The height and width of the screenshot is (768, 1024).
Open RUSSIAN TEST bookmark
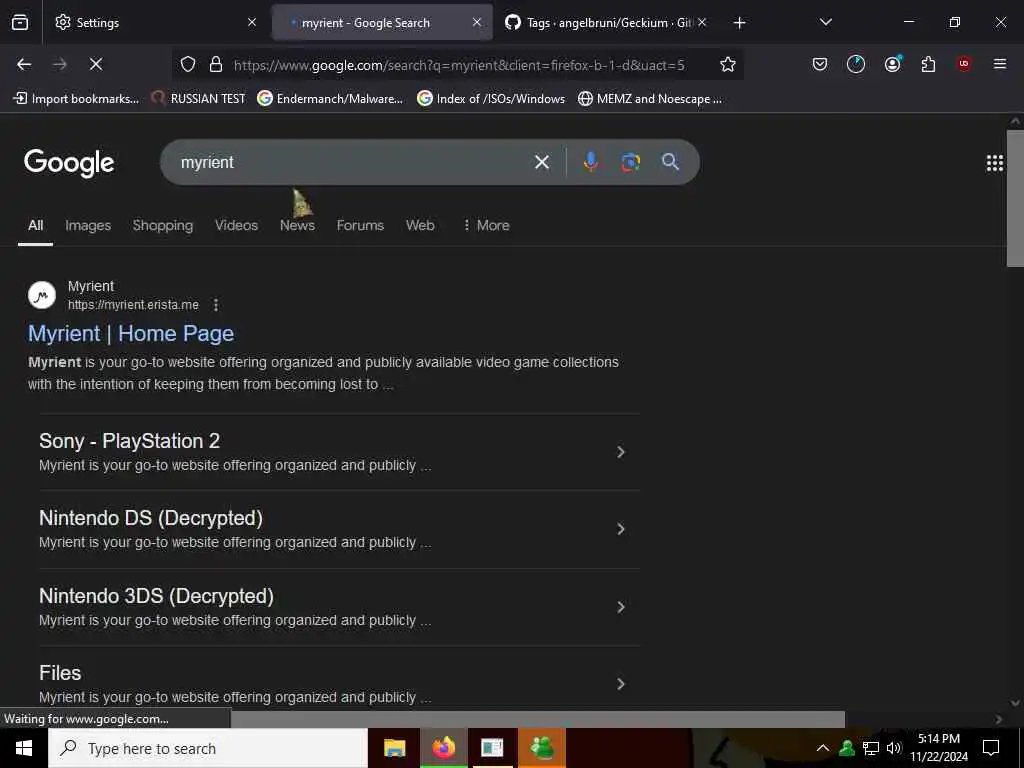click(198, 99)
